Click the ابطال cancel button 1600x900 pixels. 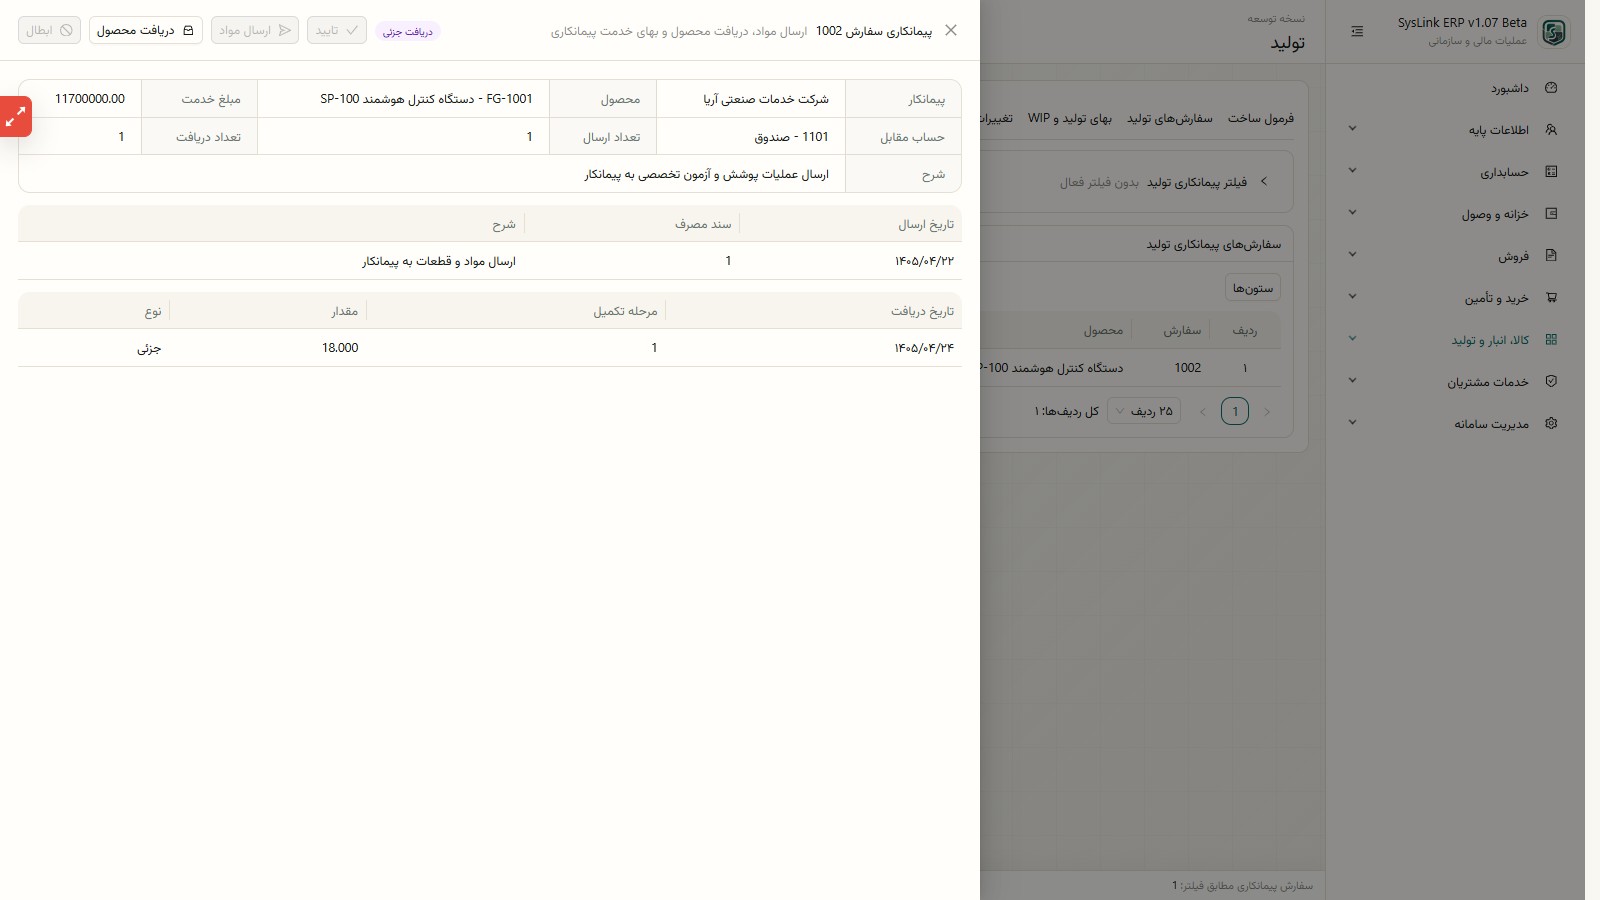pyautogui.click(x=49, y=30)
